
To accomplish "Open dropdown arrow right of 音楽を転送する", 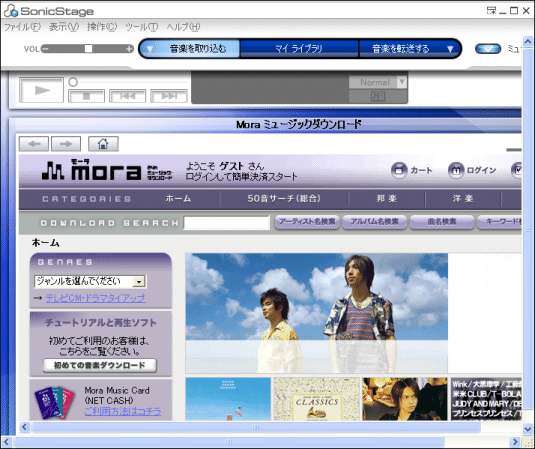I will [x=450, y=49].
